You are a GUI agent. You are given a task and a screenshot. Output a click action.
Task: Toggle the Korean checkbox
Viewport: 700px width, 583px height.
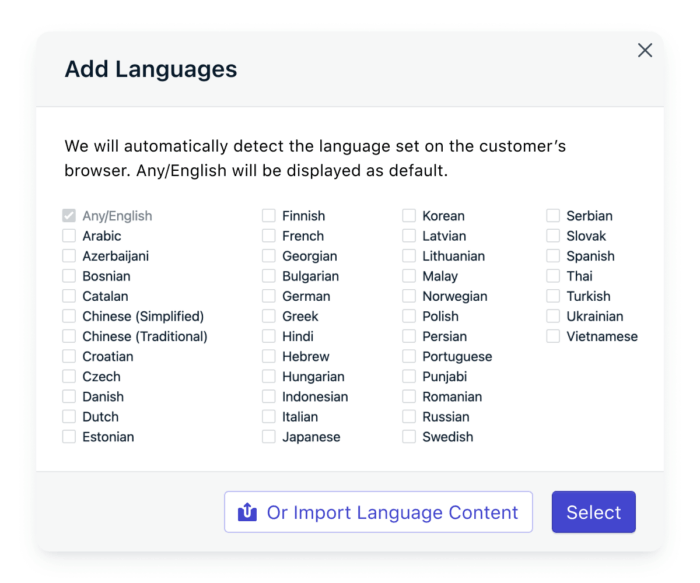pos(409,216)
